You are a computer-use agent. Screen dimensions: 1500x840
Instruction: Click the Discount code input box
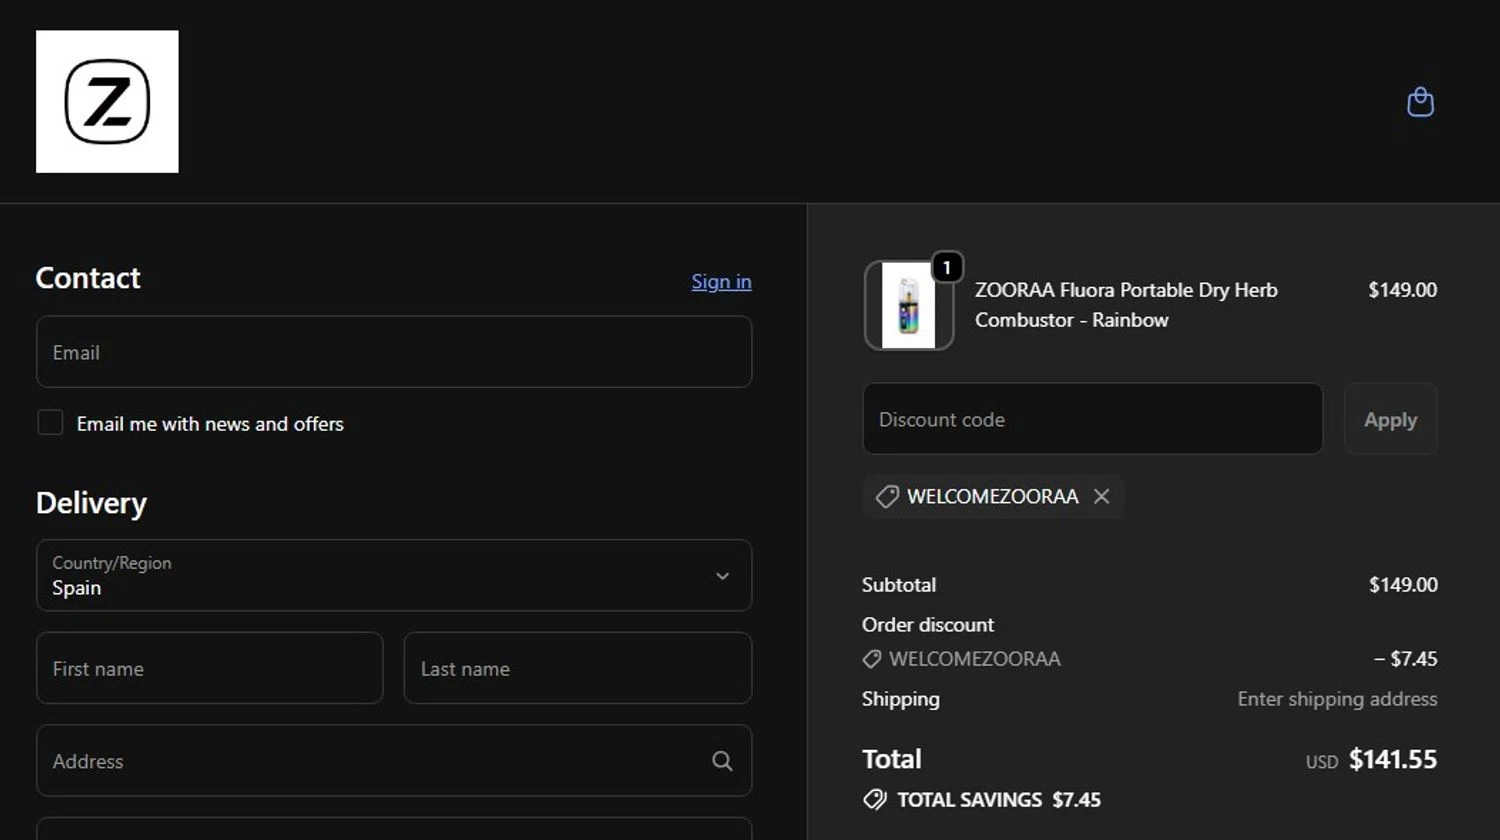point(1093,419)
